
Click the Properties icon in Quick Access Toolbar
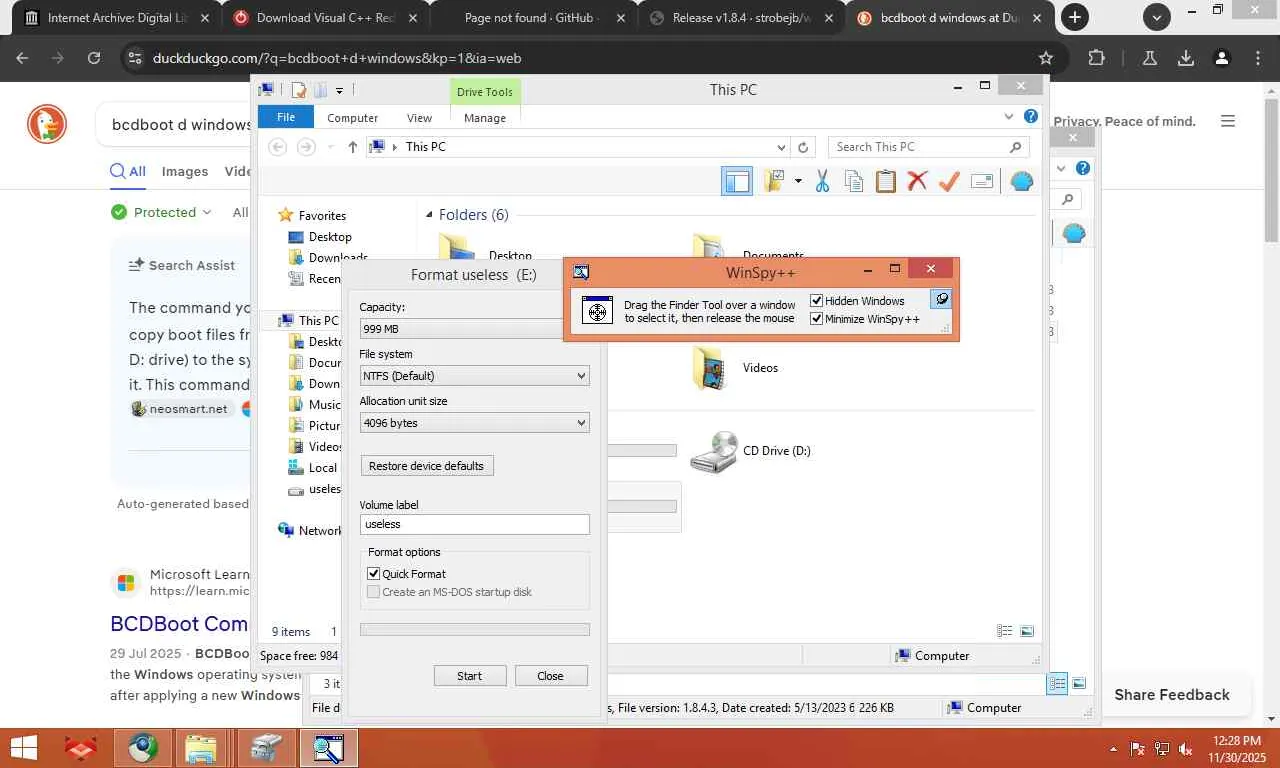[299, 90]
